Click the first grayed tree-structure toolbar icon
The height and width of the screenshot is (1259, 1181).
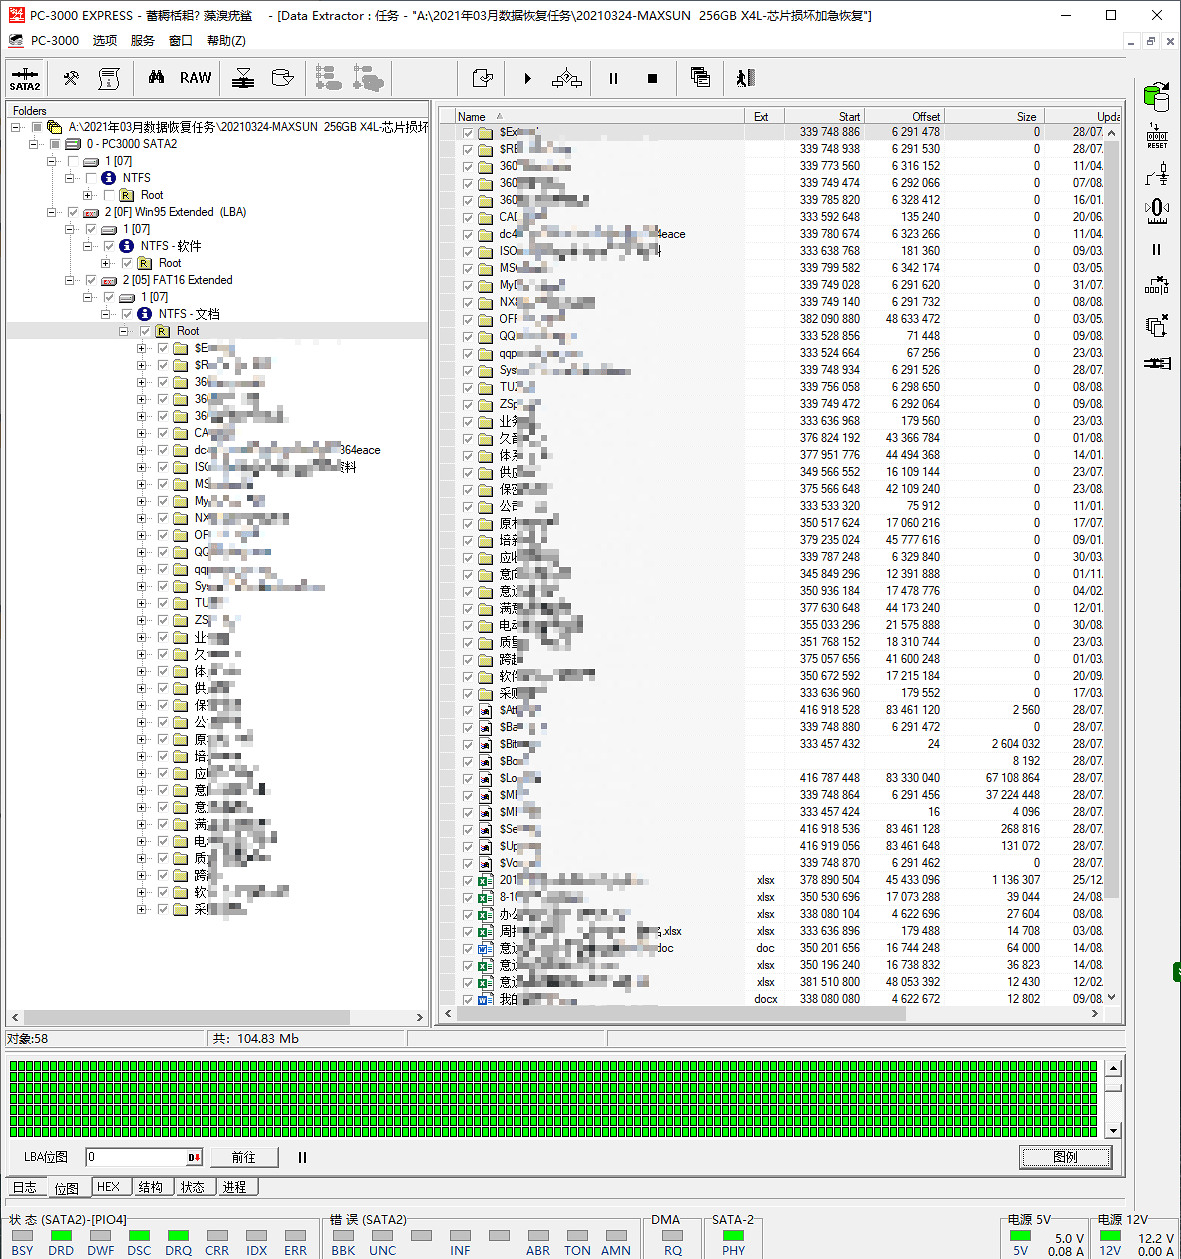328,78
